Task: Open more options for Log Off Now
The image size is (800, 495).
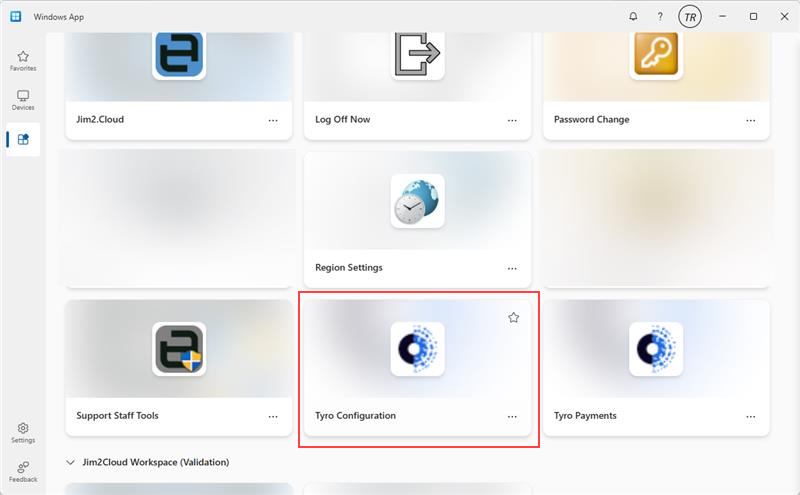Action: [512, 120]
